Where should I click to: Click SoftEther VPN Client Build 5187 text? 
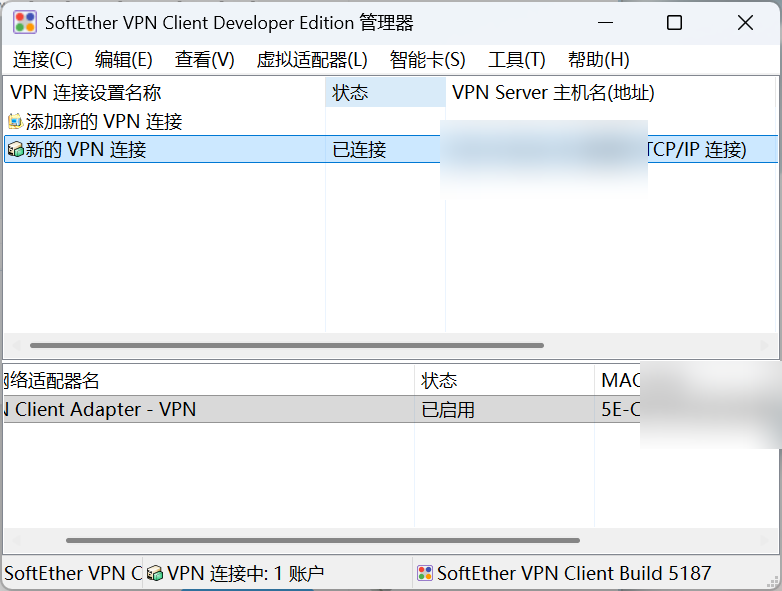tap(574, 574)
